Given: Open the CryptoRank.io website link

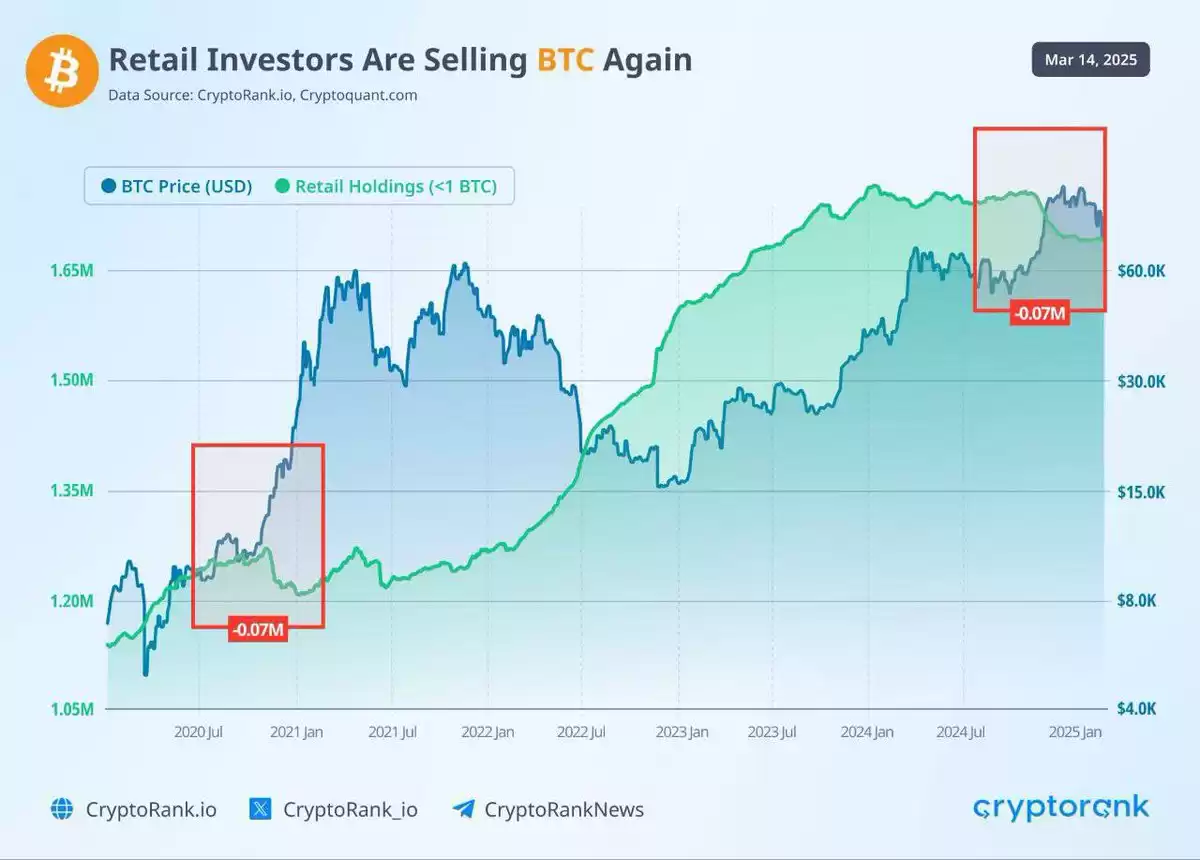Looking at the screenshot, I should 150,809.
